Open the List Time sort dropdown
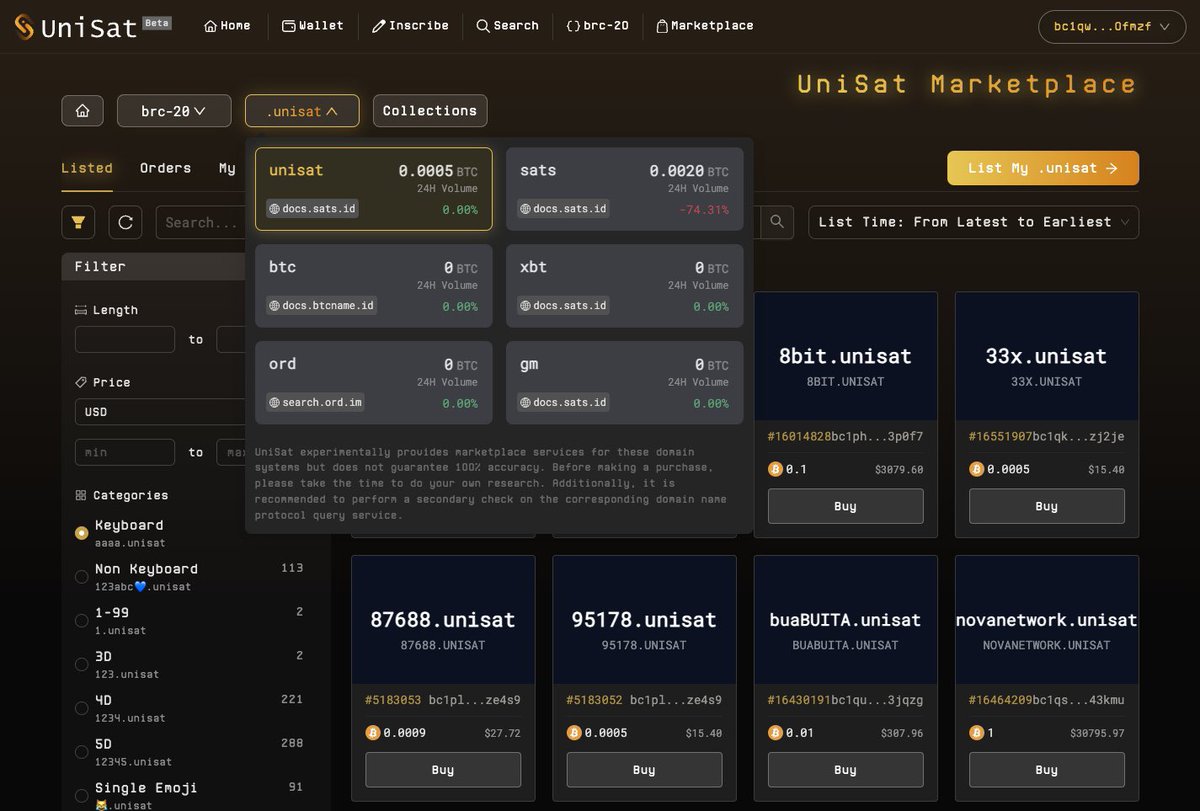Image resolution: width=1200 pixels, height=811 pixels. tap(973, 222)
